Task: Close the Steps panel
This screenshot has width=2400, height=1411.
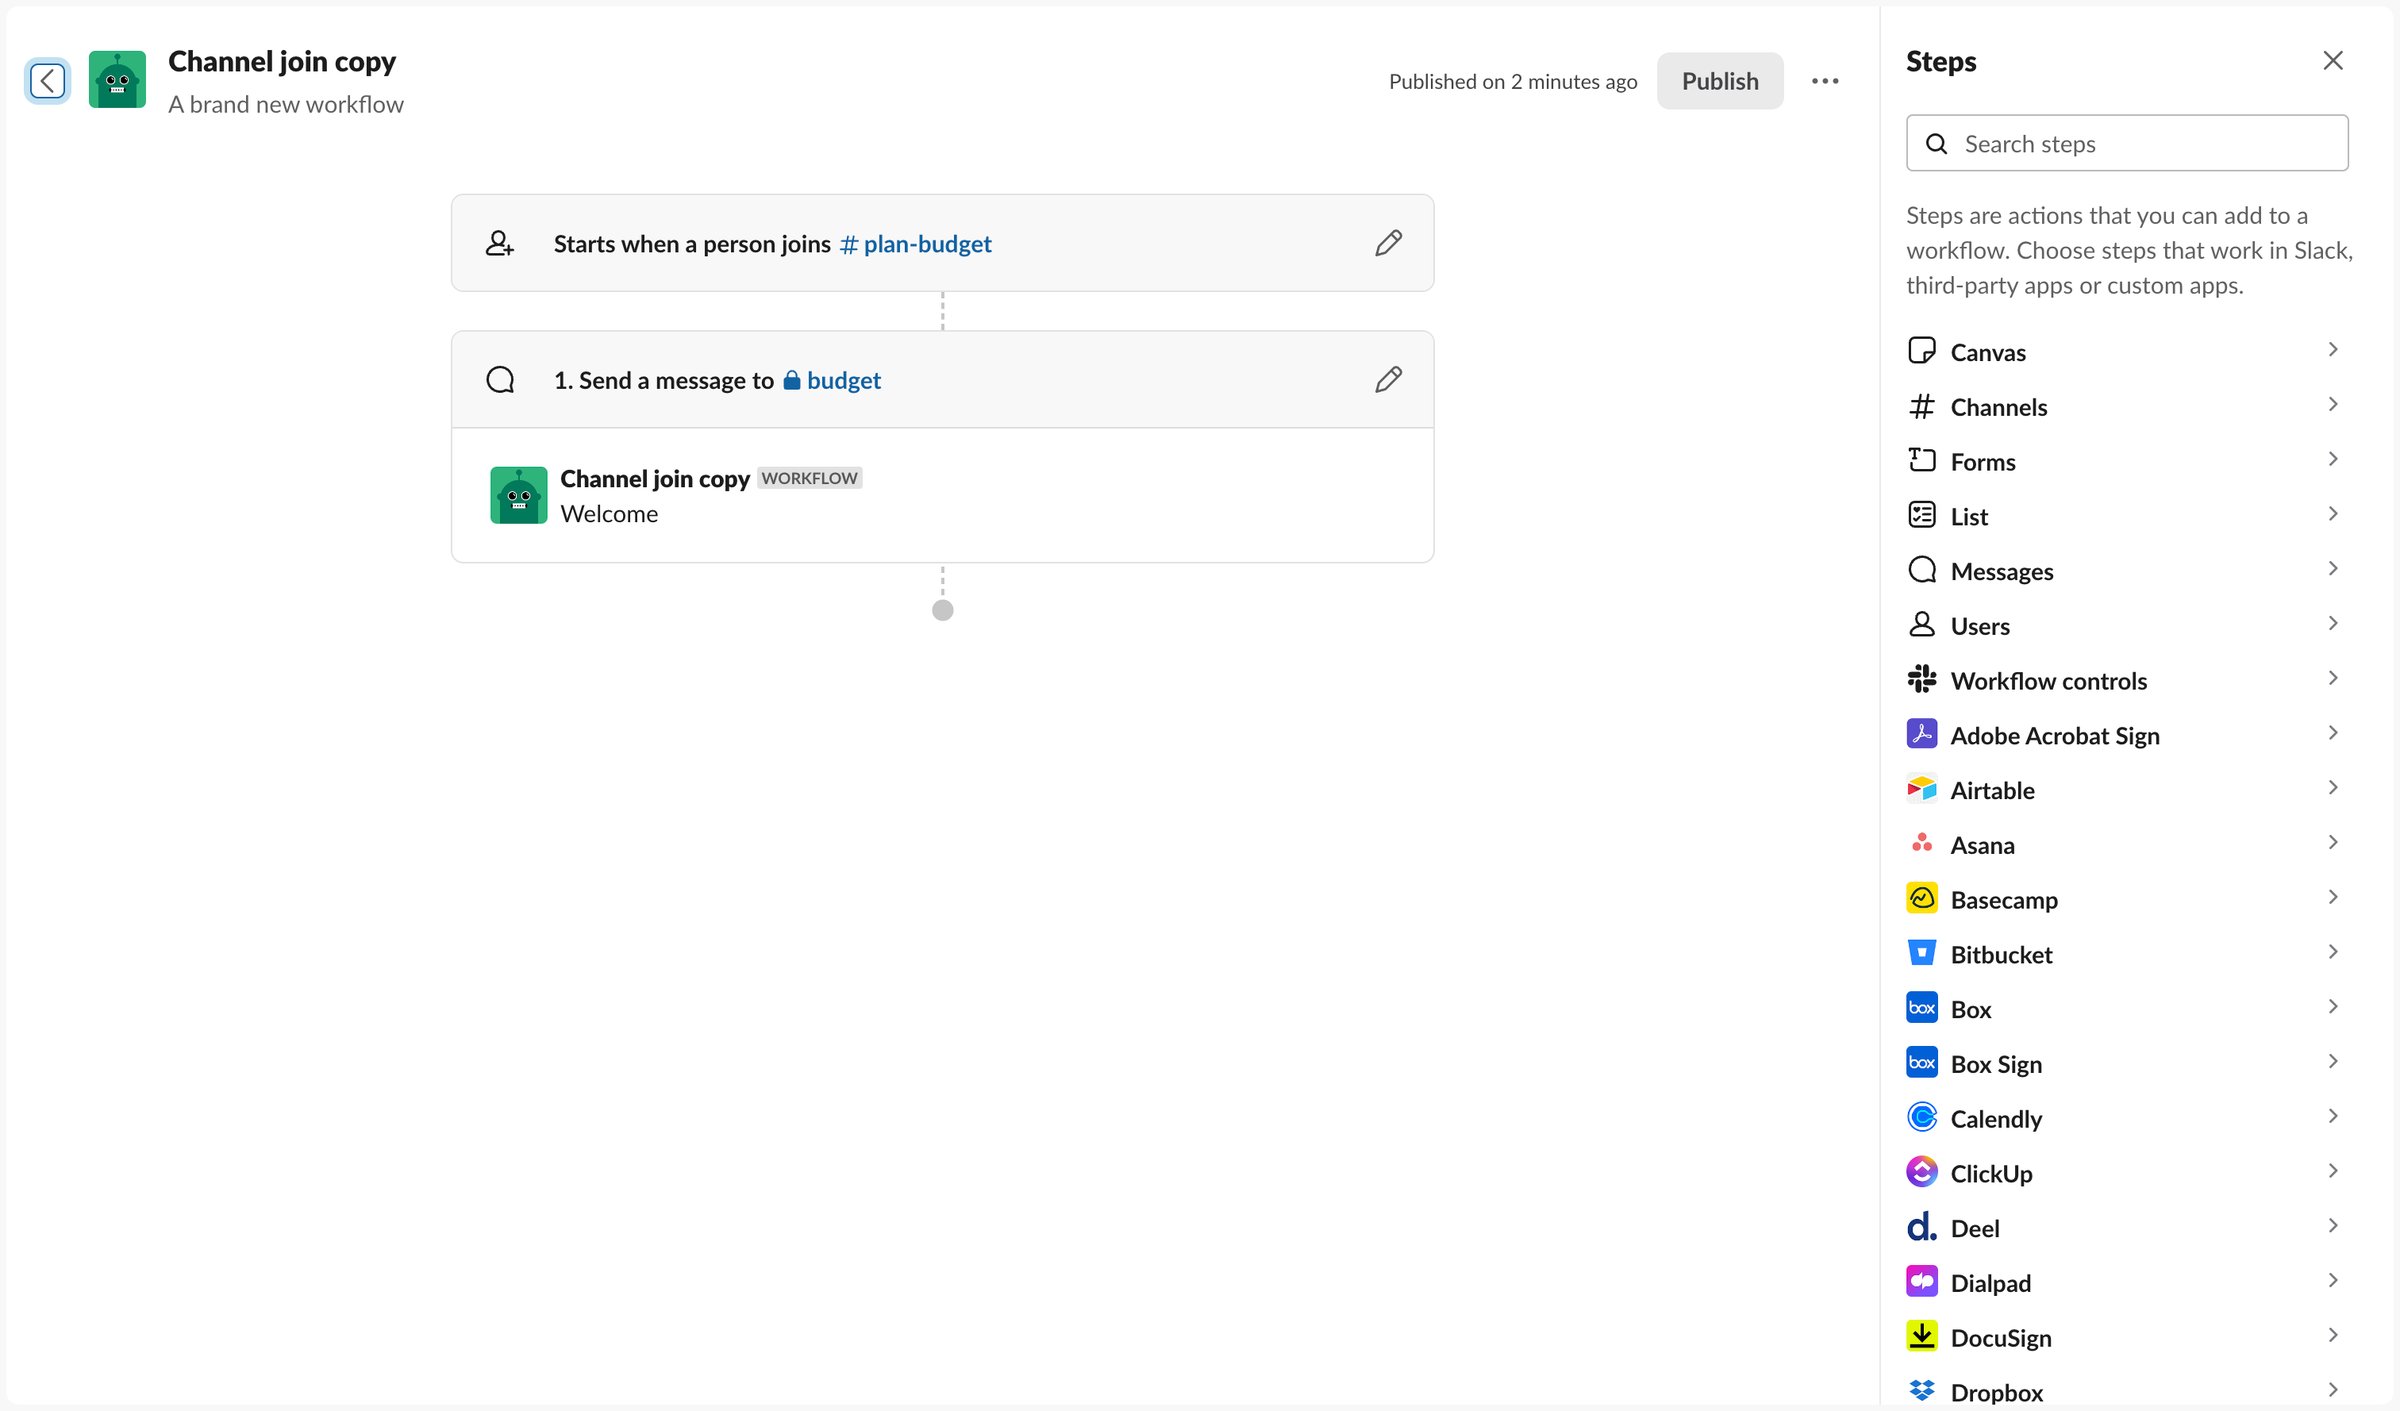Action: pyautogui.click(x=2333, y=61)
